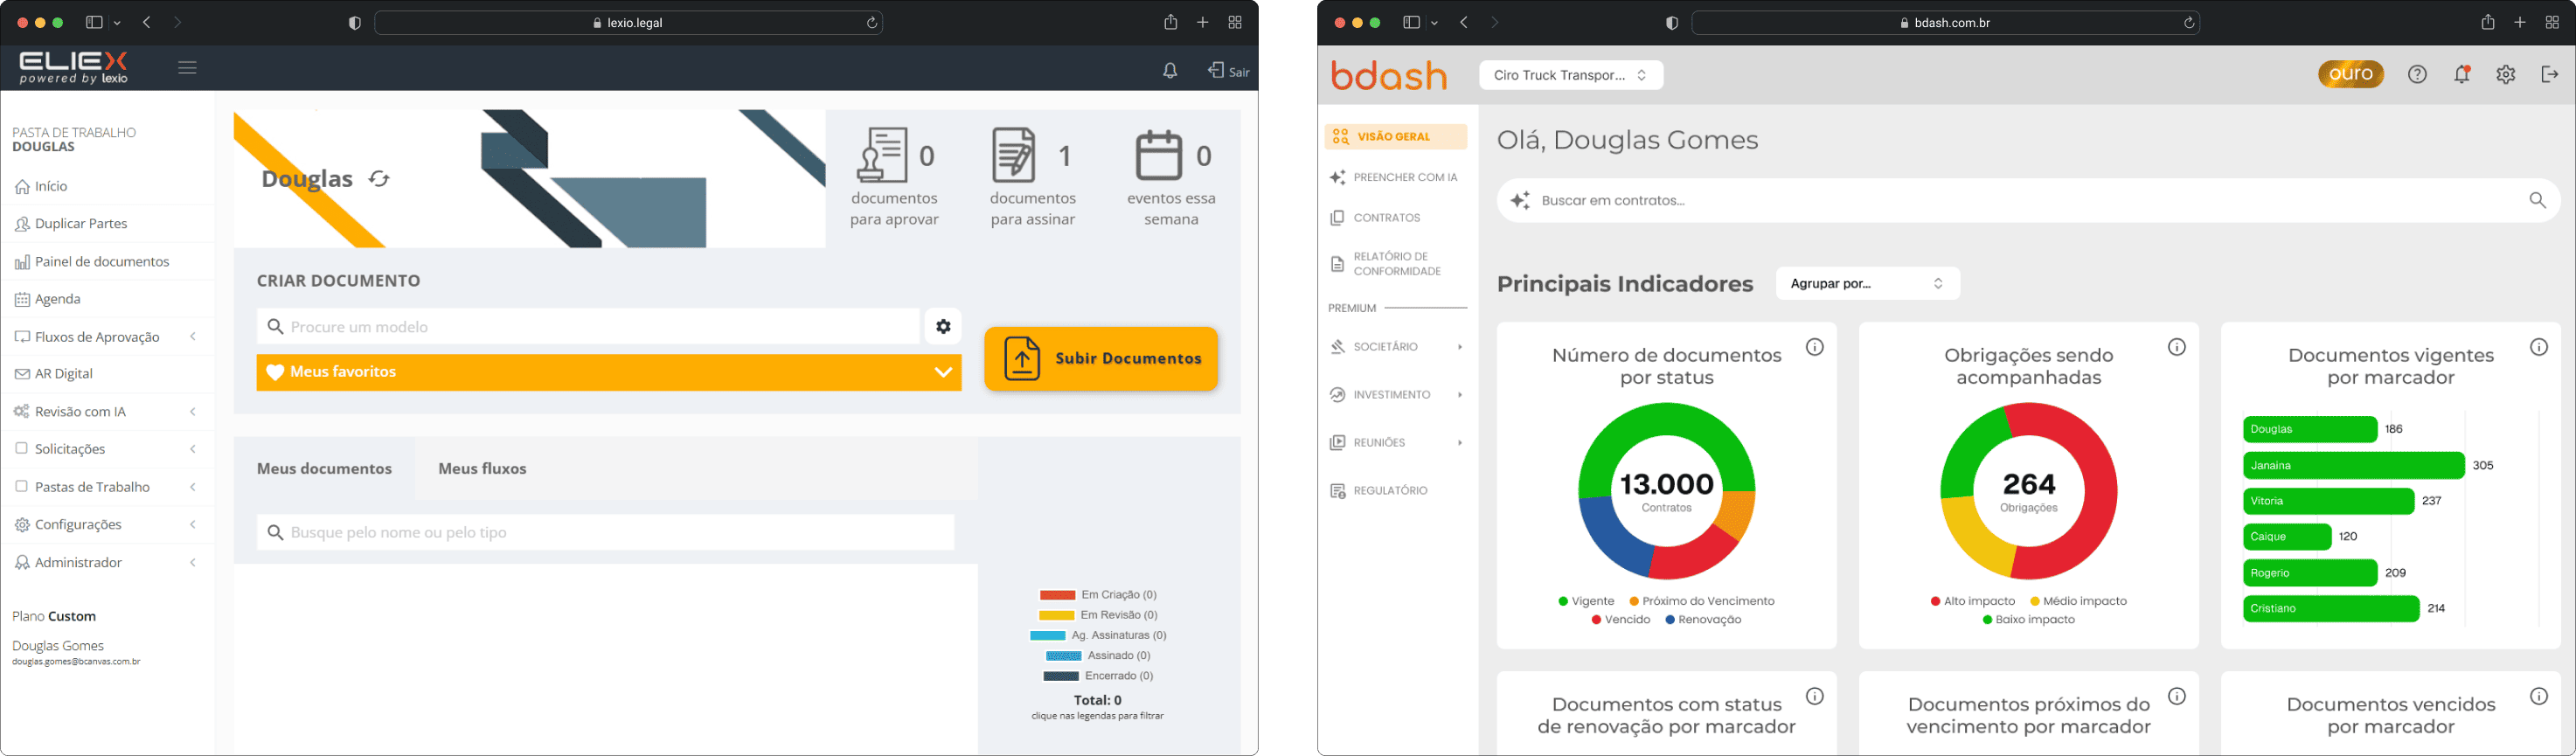Open Painel de documentos in the sidebar
This screenshot has width=2576, height=756.
[92, 262]
